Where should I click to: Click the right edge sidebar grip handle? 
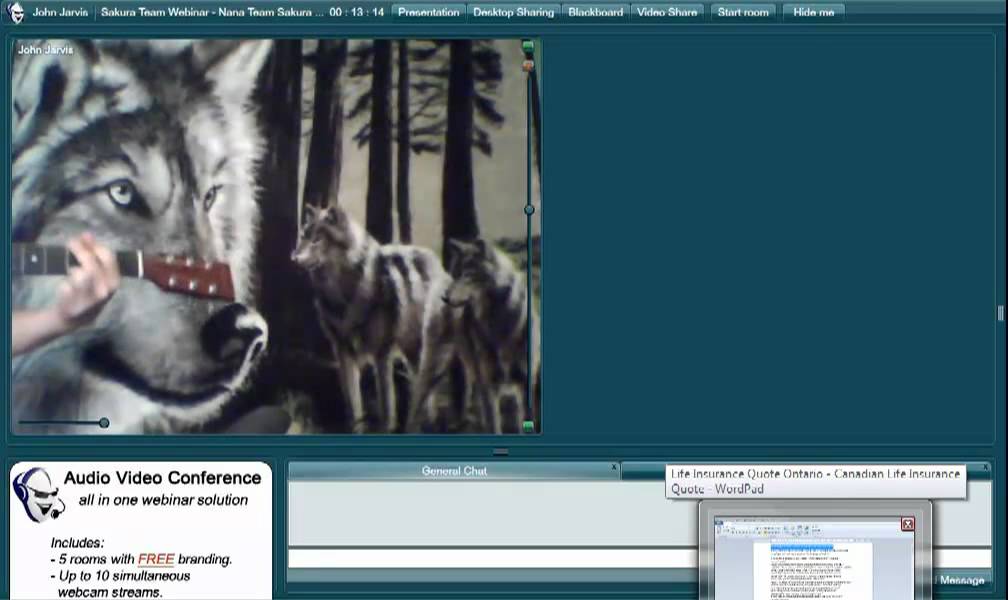pos(1000,313)
